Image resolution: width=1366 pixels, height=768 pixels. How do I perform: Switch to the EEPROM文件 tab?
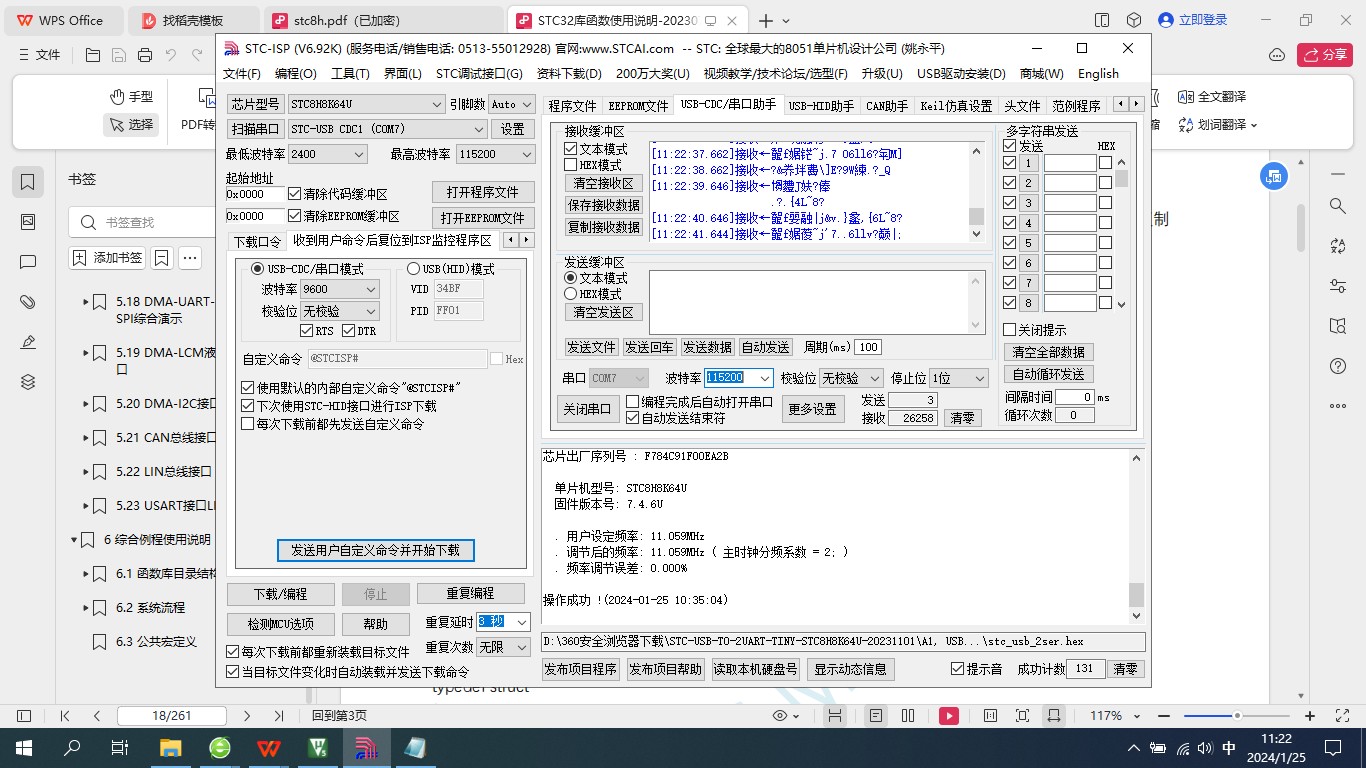coord(638,105)
